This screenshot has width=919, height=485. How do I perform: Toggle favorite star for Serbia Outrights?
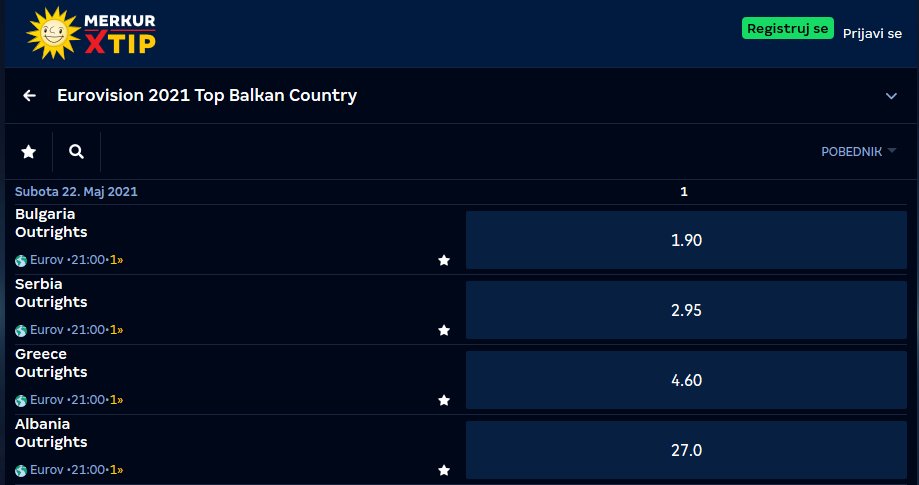tap(444, 330)
